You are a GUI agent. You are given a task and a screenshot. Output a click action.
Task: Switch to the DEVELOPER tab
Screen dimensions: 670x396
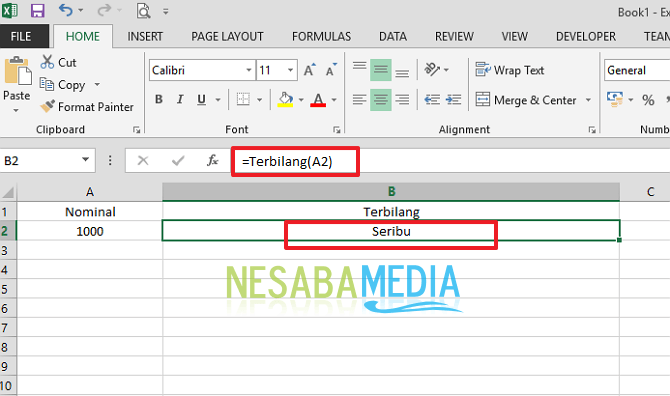[586, 36]
